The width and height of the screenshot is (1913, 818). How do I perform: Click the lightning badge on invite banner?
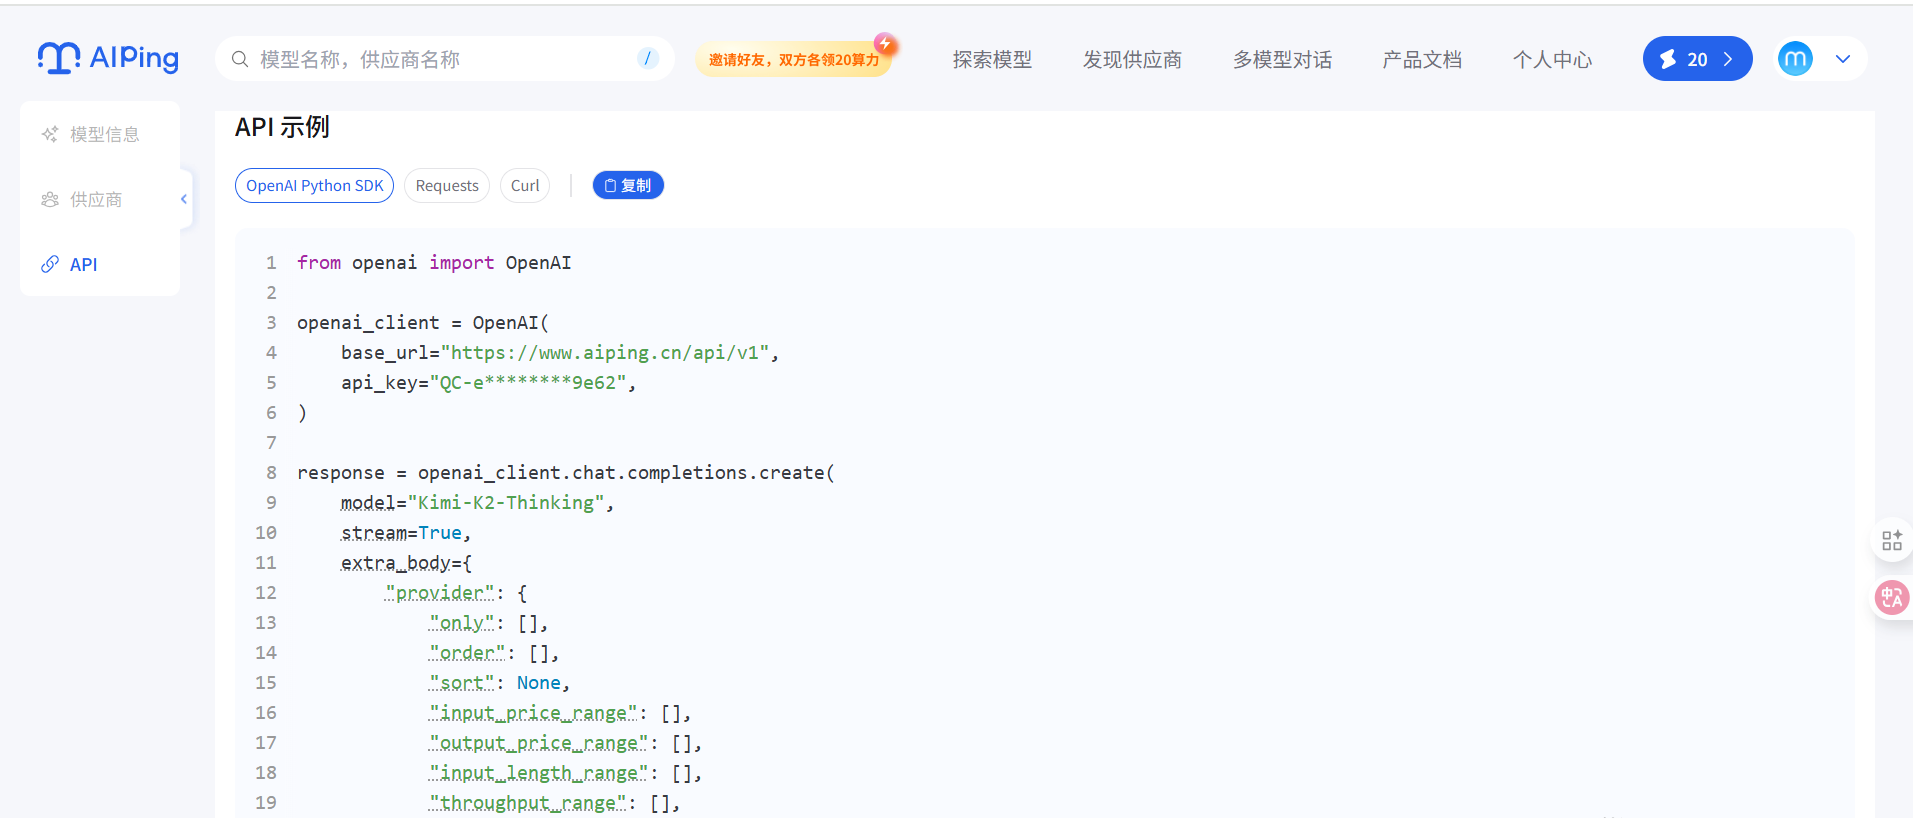click(x=885, y=44)
